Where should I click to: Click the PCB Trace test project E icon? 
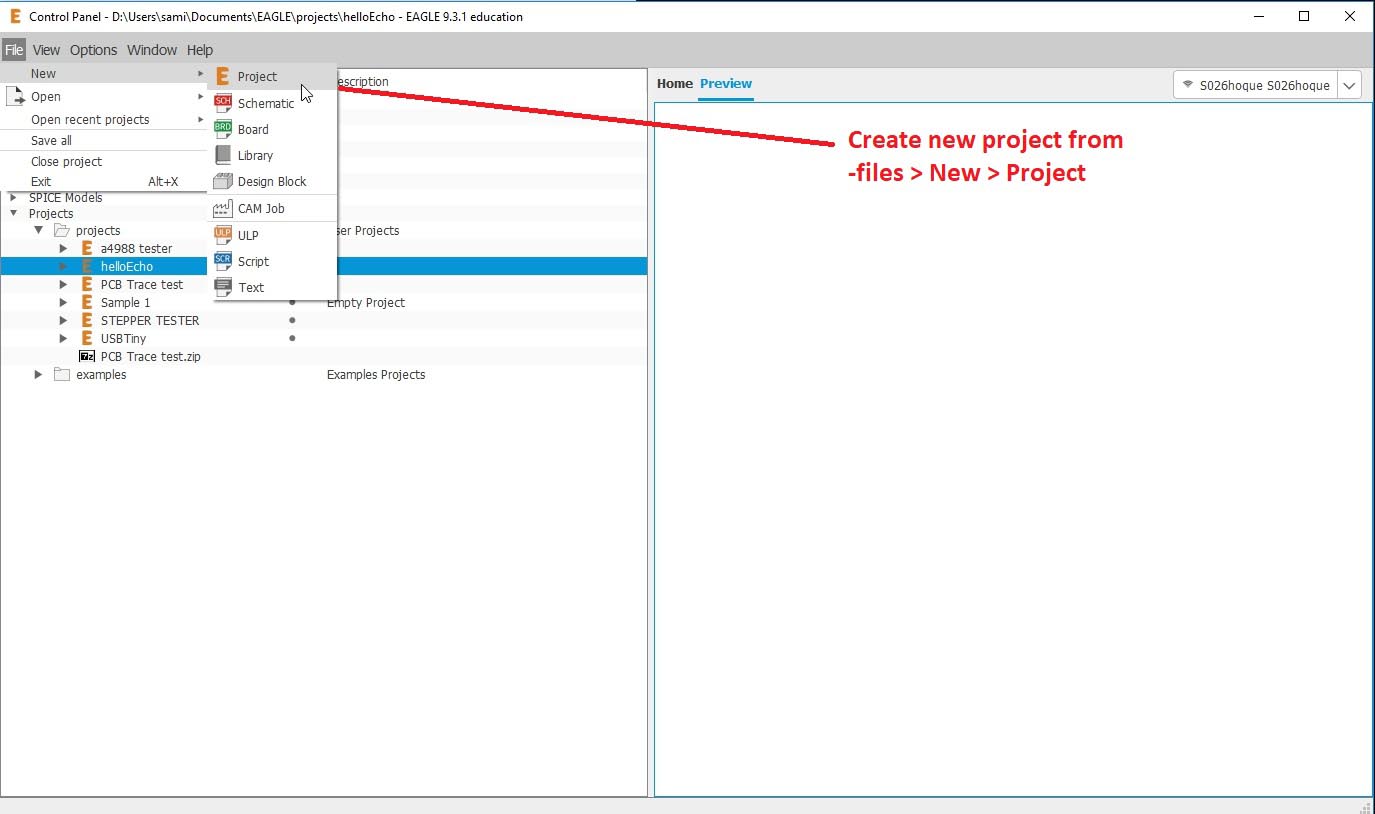pos(87,284)
